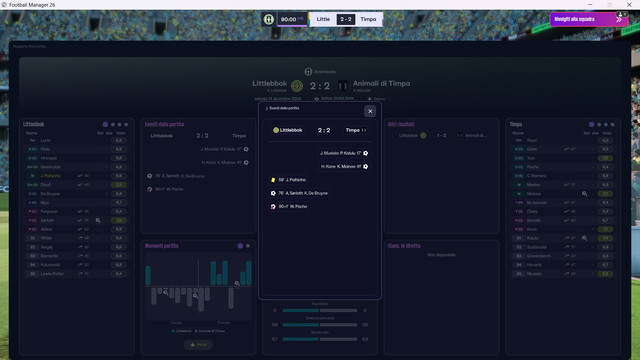This screenshot has width=640, height=360.
Task: Click the double-chevron arrow on Rivolgiti alla squadra
Action: click(619, 19)
